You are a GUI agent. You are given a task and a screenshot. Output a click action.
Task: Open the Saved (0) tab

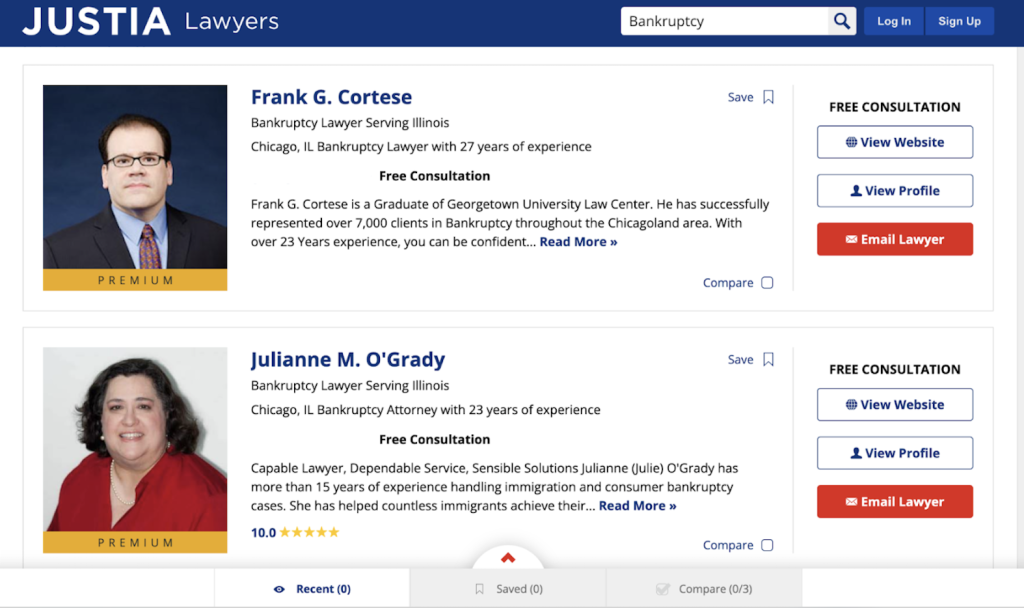point(508,589)
